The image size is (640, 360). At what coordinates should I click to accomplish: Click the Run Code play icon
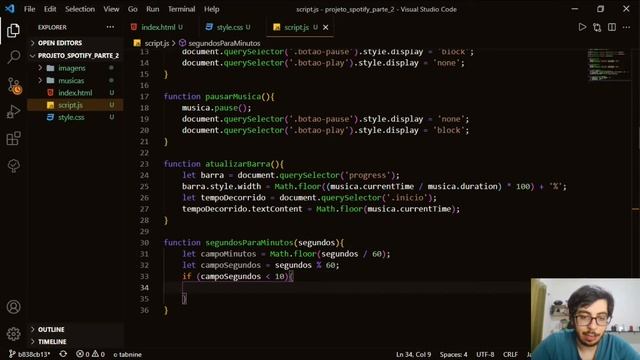(x=582, y=27)
